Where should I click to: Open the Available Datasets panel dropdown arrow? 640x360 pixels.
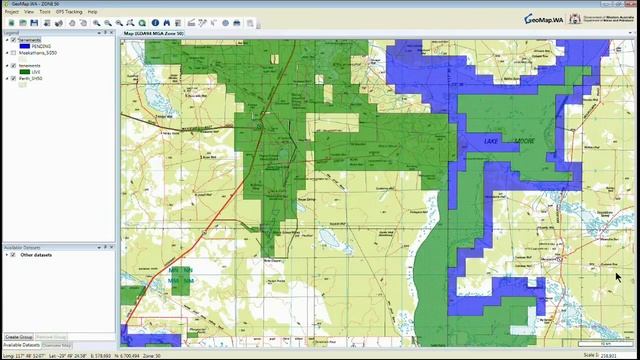point(99,247)
